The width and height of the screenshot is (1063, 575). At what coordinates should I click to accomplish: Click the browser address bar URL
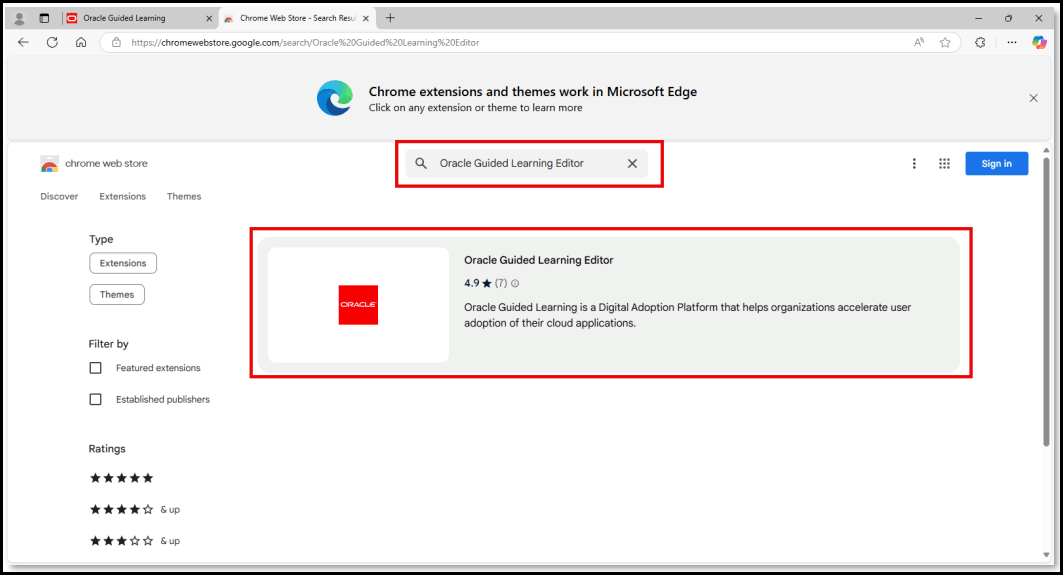click(305, 42)
